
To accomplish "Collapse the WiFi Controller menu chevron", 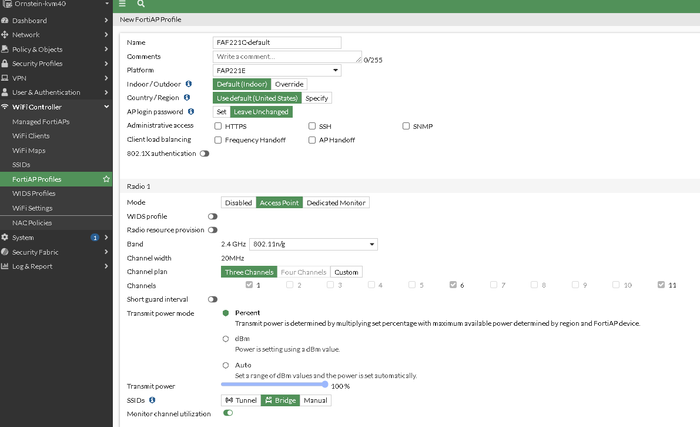I will pos(106,107).
